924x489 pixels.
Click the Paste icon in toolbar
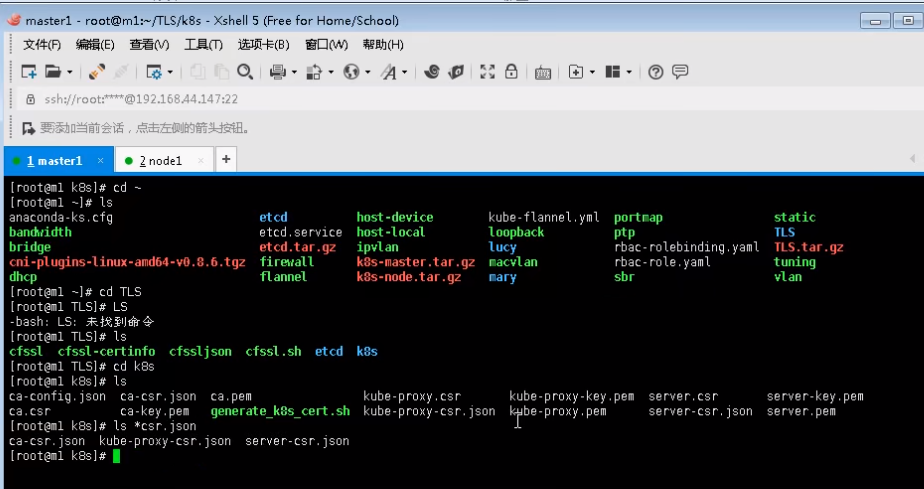pos(222,72)
